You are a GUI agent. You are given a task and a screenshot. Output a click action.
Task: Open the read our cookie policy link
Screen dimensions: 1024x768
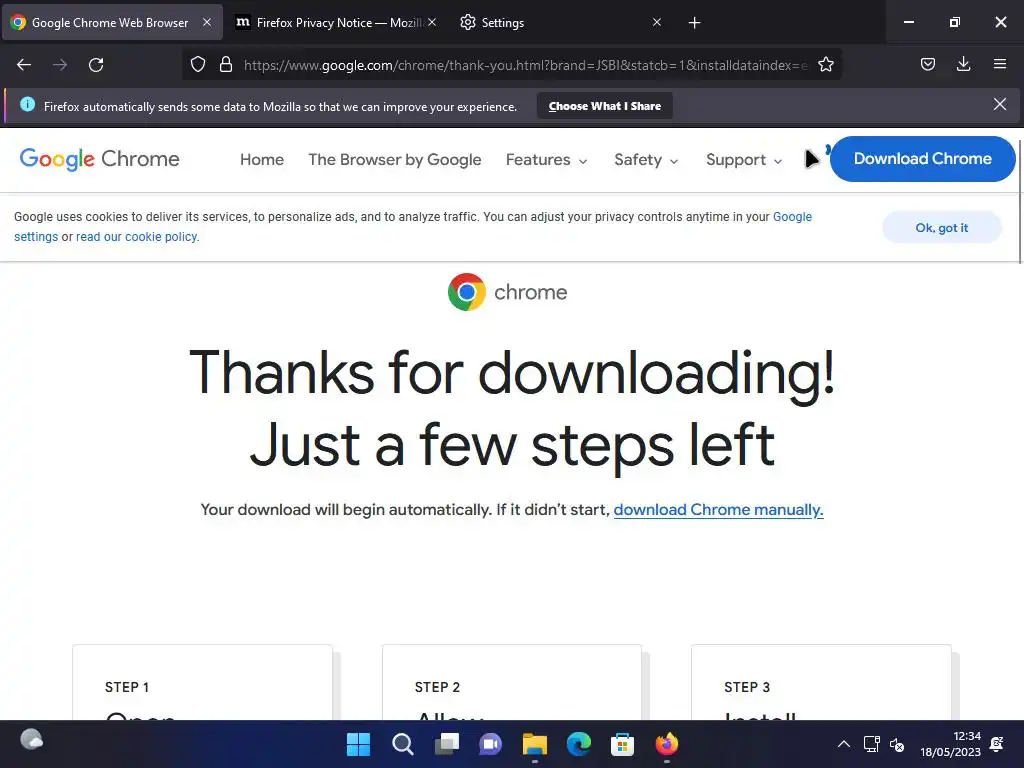(x=136, y=236)
